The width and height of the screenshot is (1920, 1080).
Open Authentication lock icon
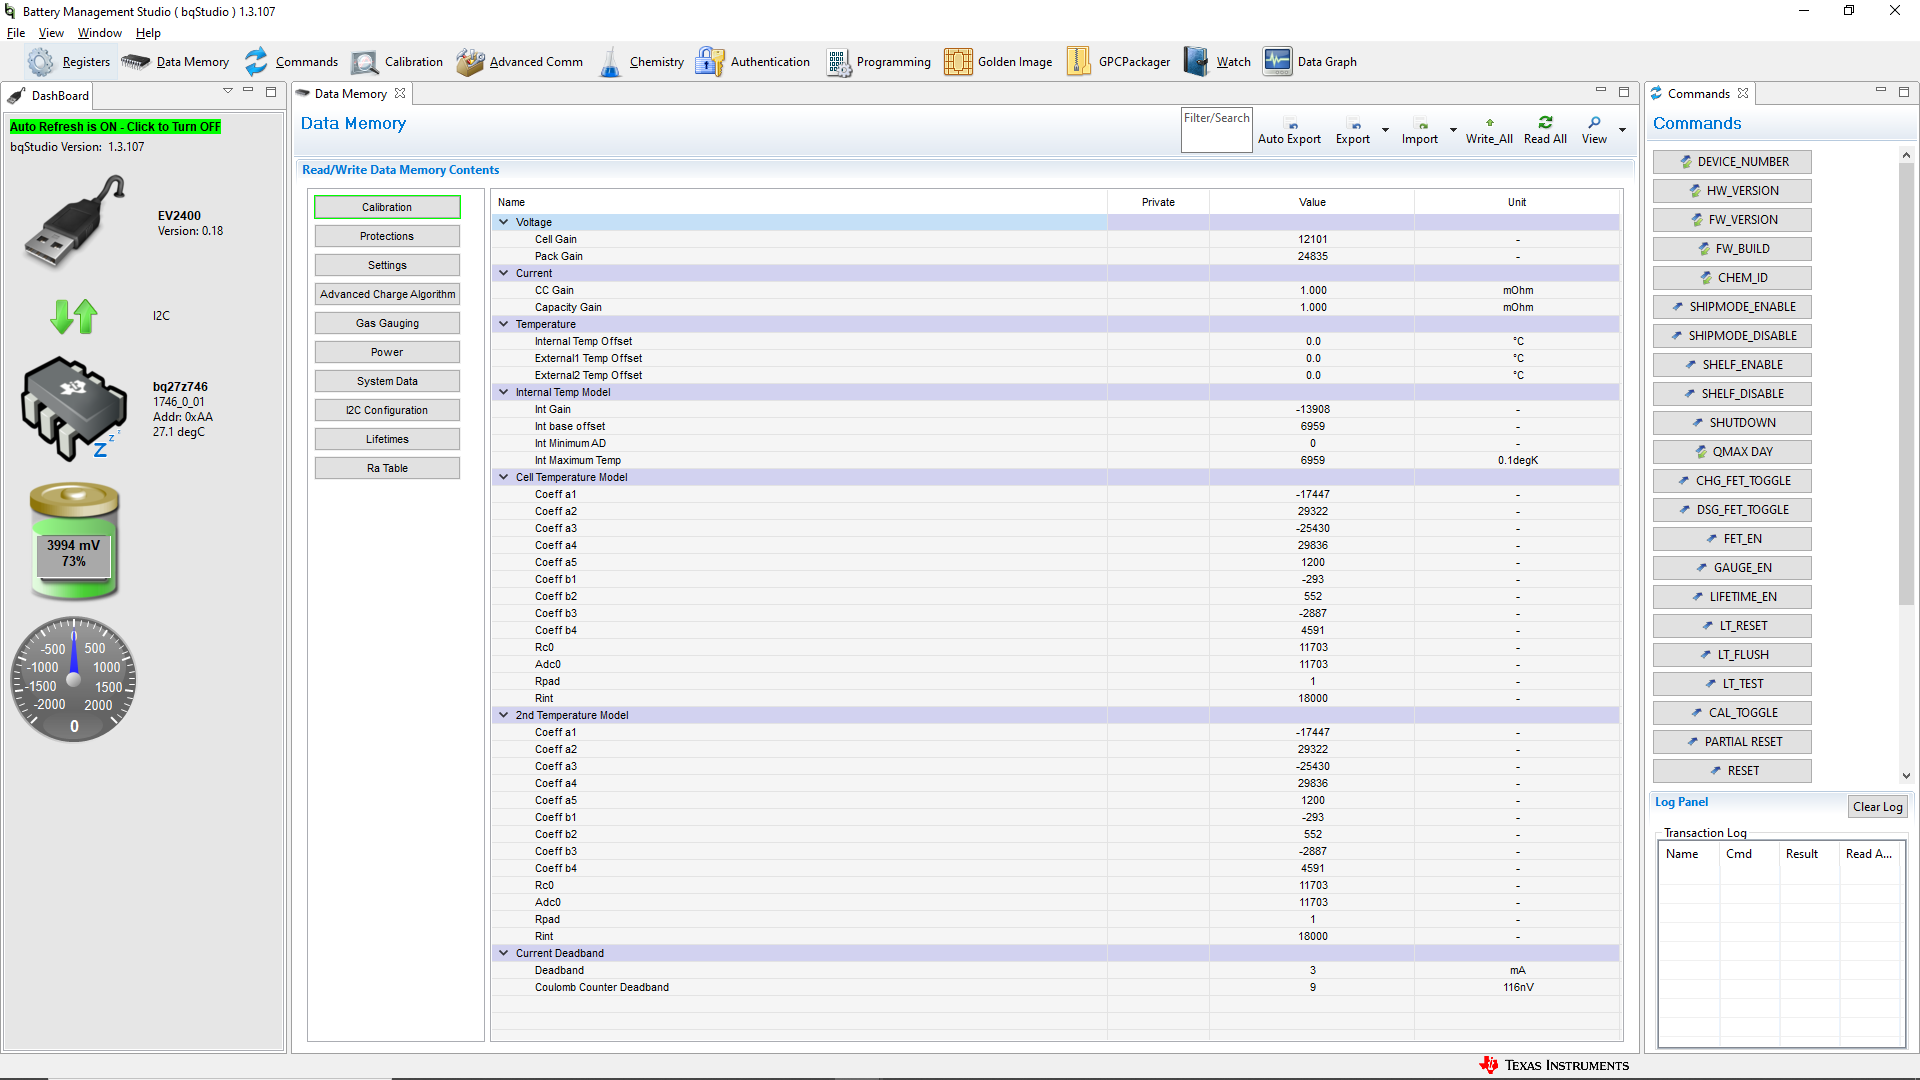[x=710, y=62]
